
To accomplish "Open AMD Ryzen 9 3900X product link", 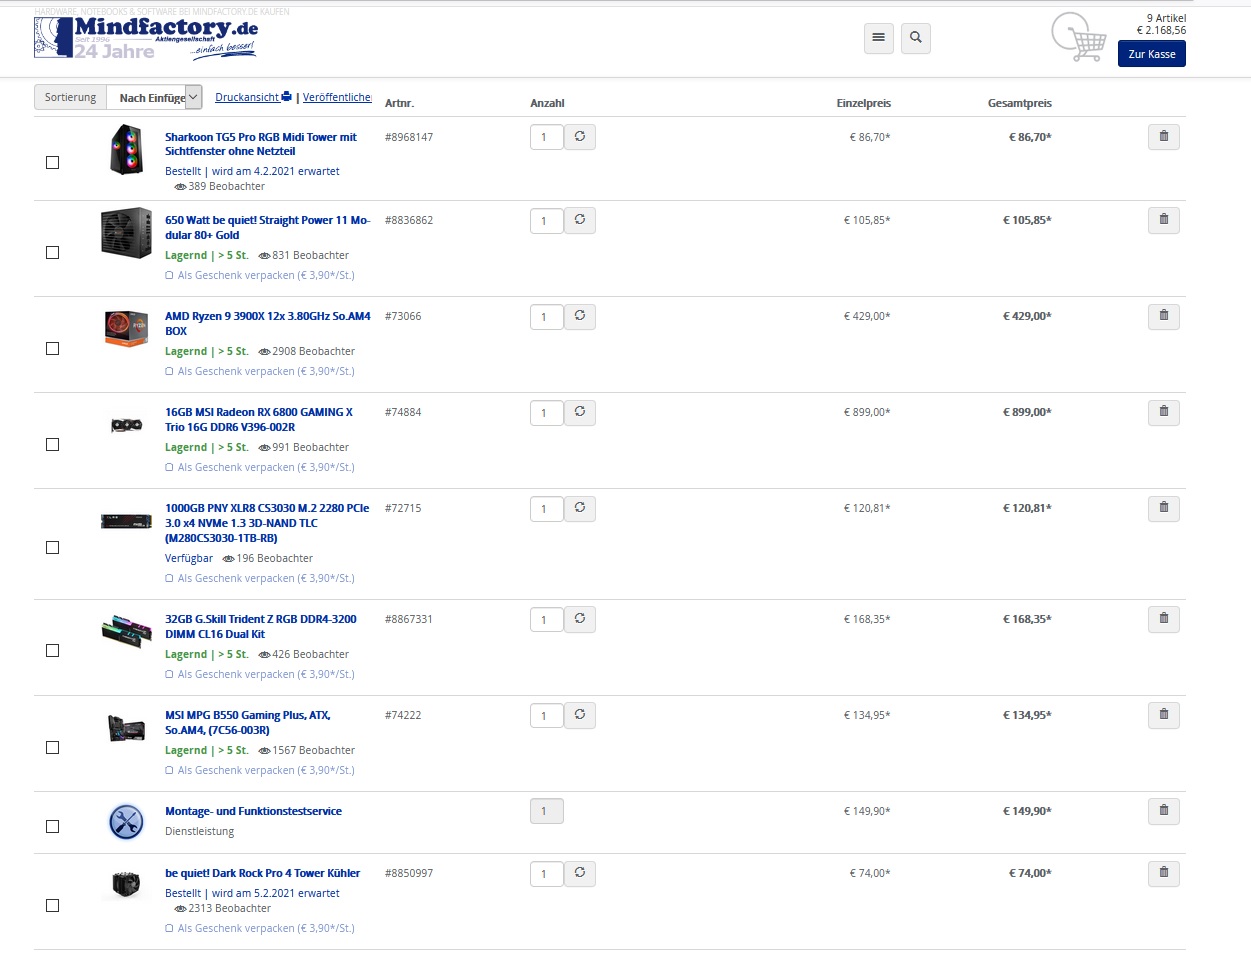I will (267, 323).
